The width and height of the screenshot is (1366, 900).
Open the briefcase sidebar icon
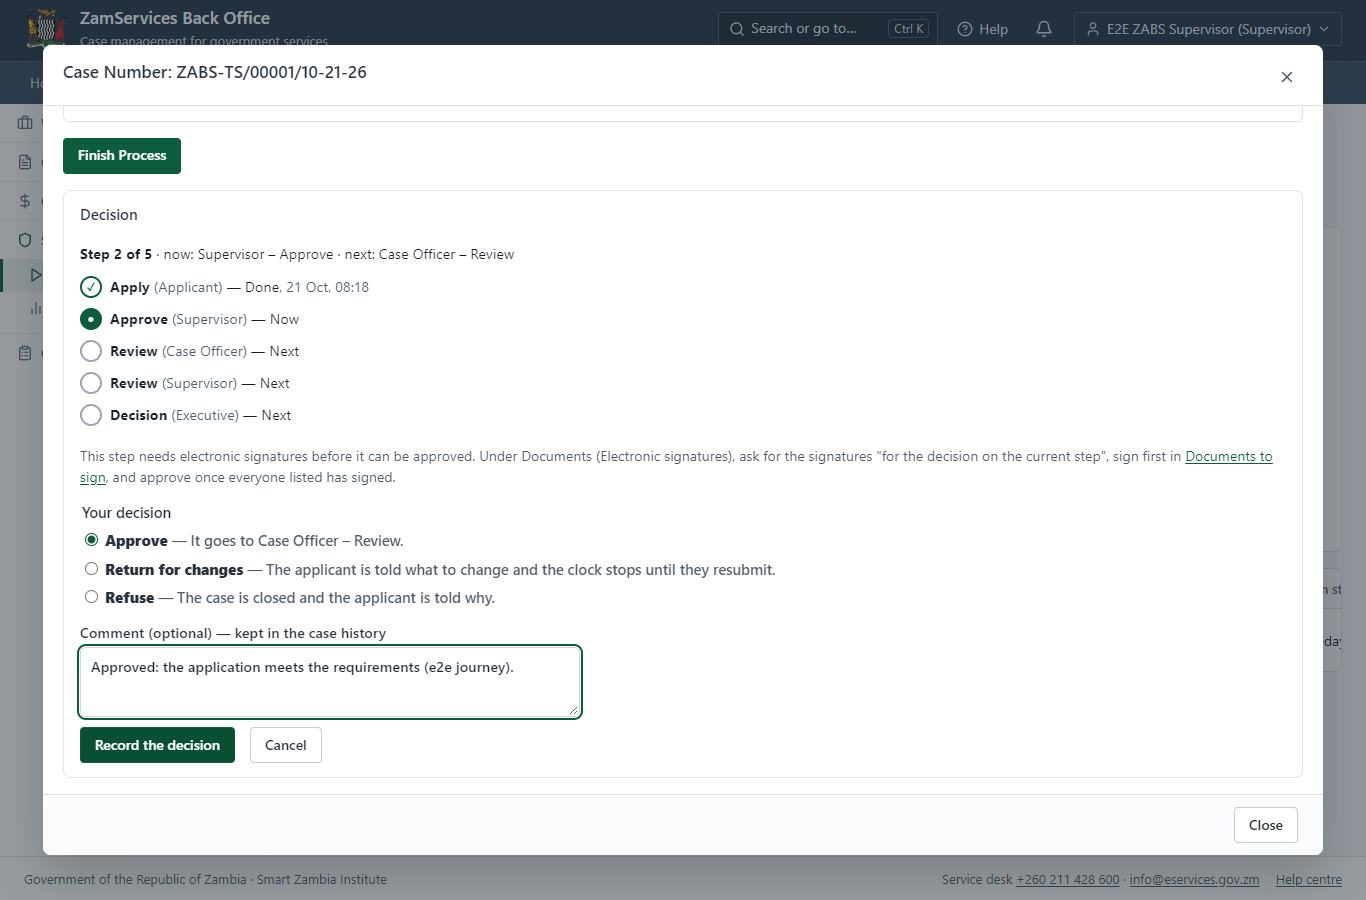pos(25,123)
